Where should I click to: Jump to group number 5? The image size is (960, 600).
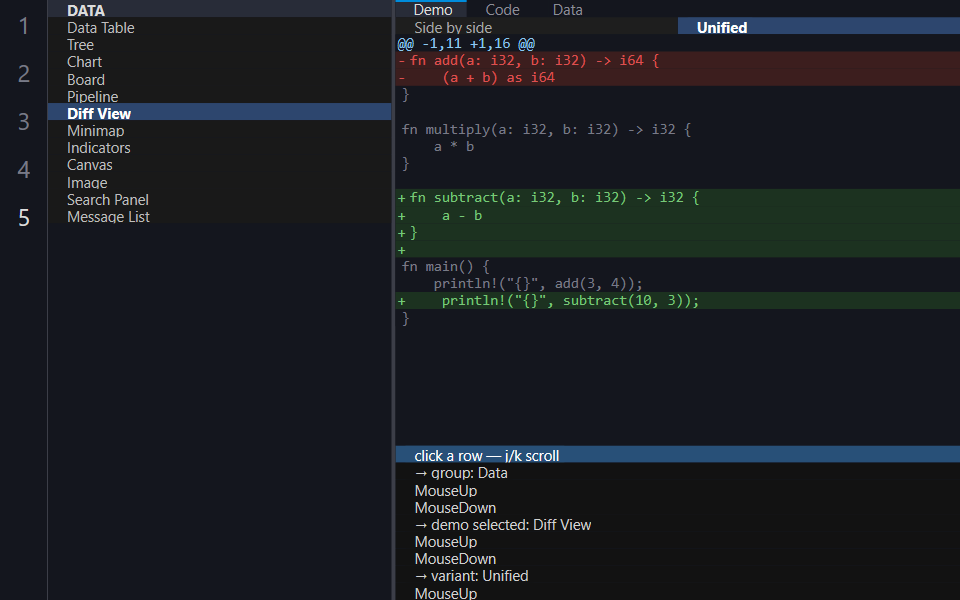tap(23, 217)
